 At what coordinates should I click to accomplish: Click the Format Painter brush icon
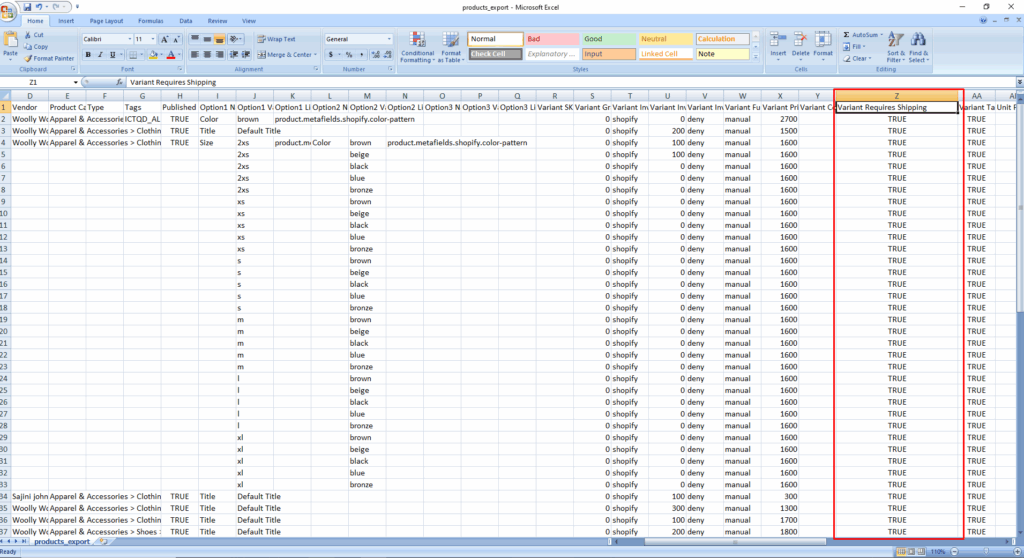coord(27,58)
